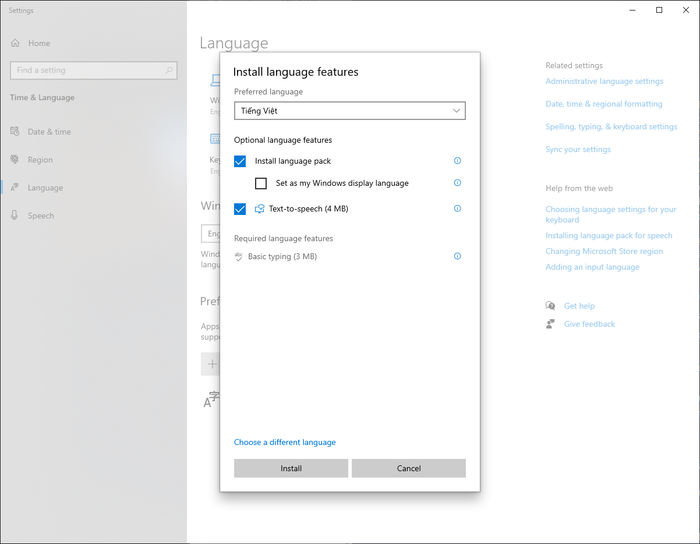The width and height of the screenshot is (700, 544).
Task: Click the Text-to-speech (4 MB) label
Action: [308, 209]
